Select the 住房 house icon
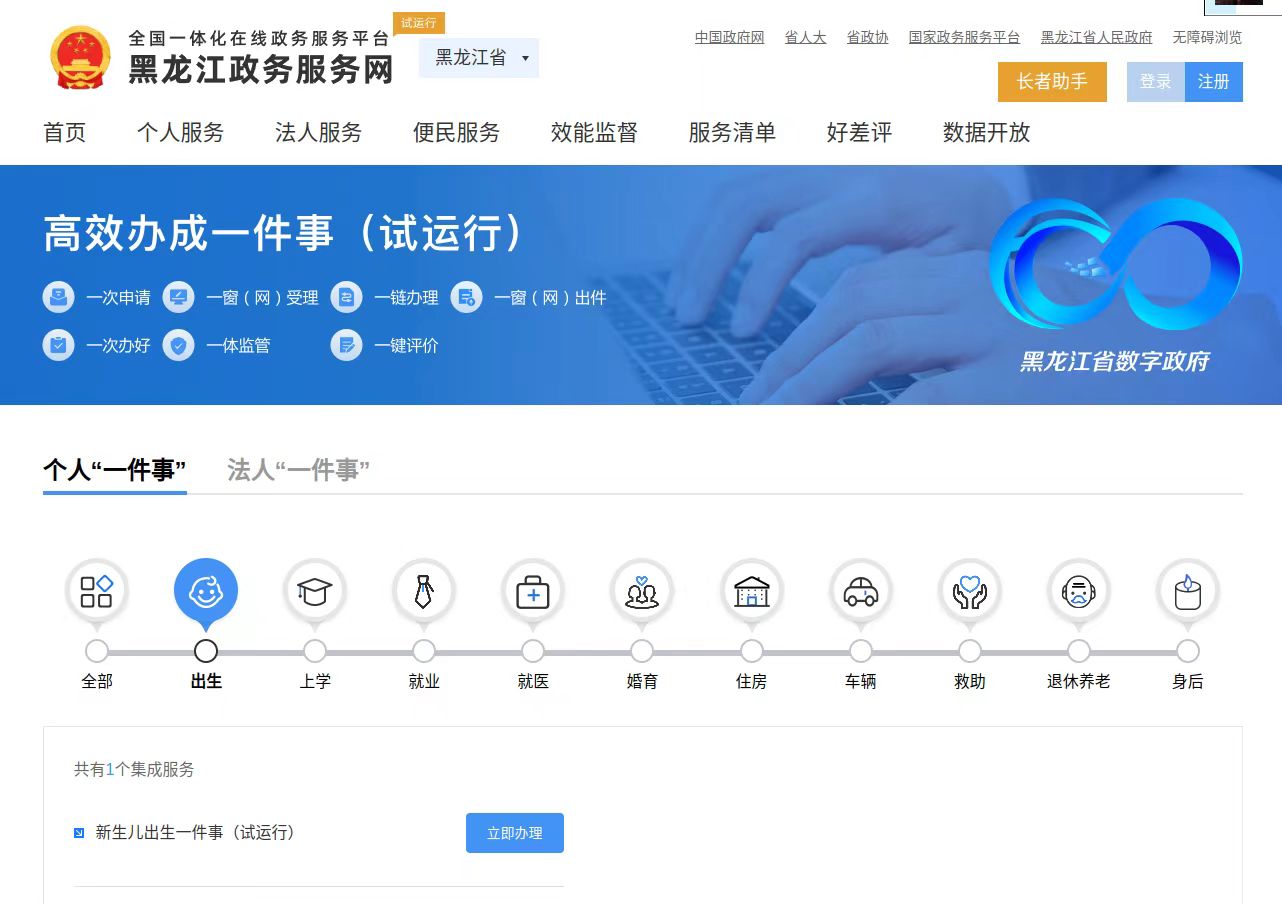1282x904 pixels. (751, 592)
